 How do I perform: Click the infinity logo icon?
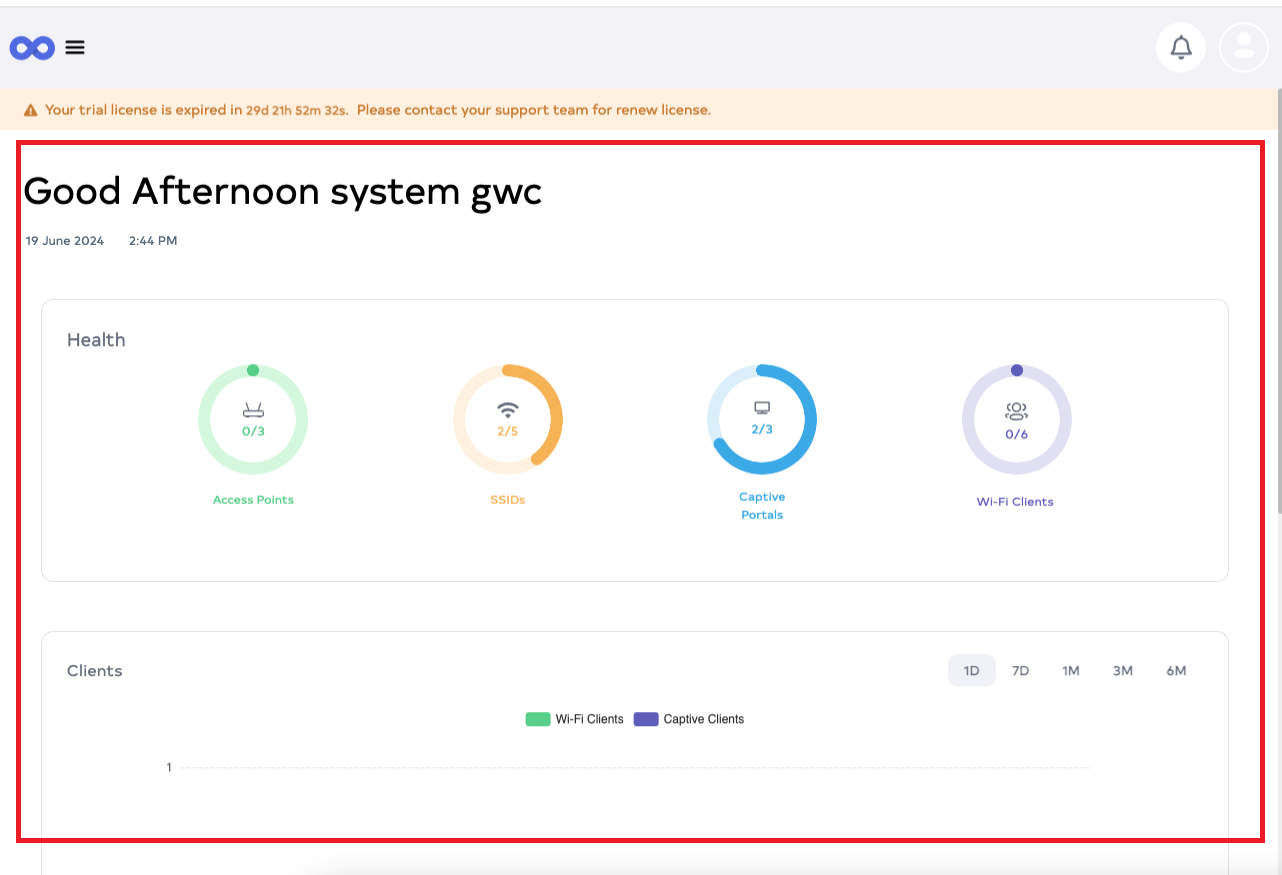pyautogui.click(x=32, y=47)
